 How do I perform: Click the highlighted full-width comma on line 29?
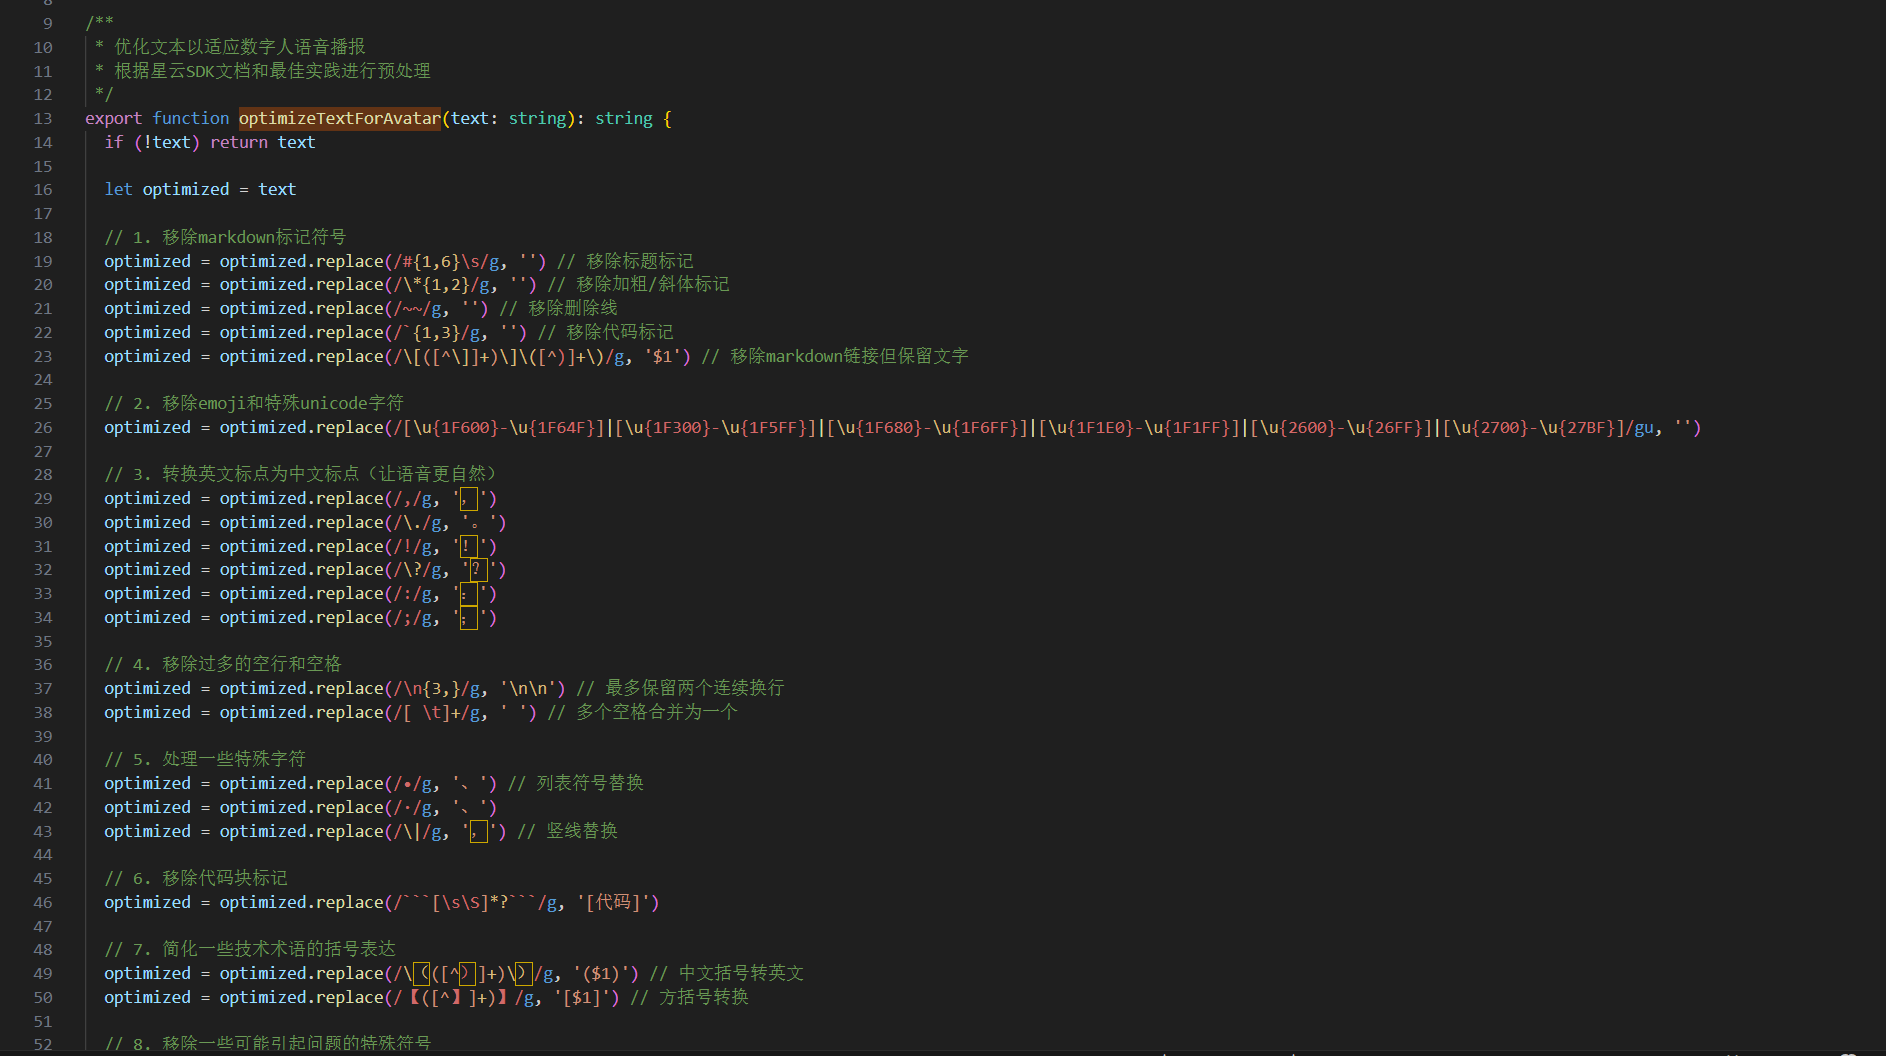click(469, 498)
